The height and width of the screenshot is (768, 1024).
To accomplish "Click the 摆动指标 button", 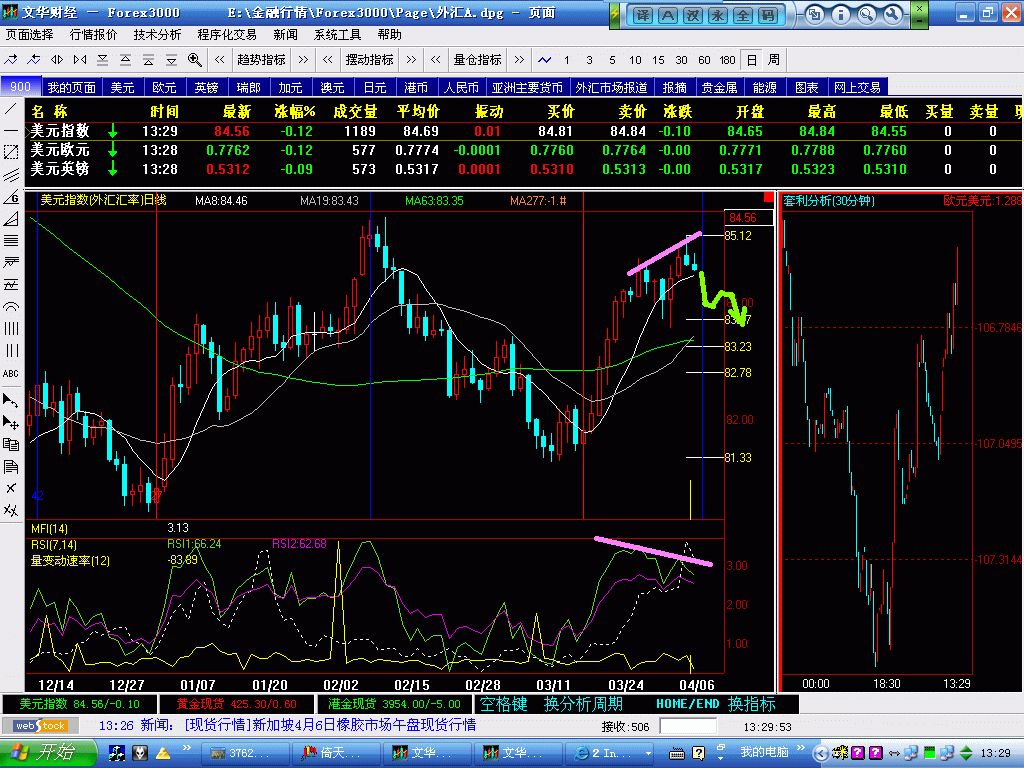I will [x=369, y=60].
